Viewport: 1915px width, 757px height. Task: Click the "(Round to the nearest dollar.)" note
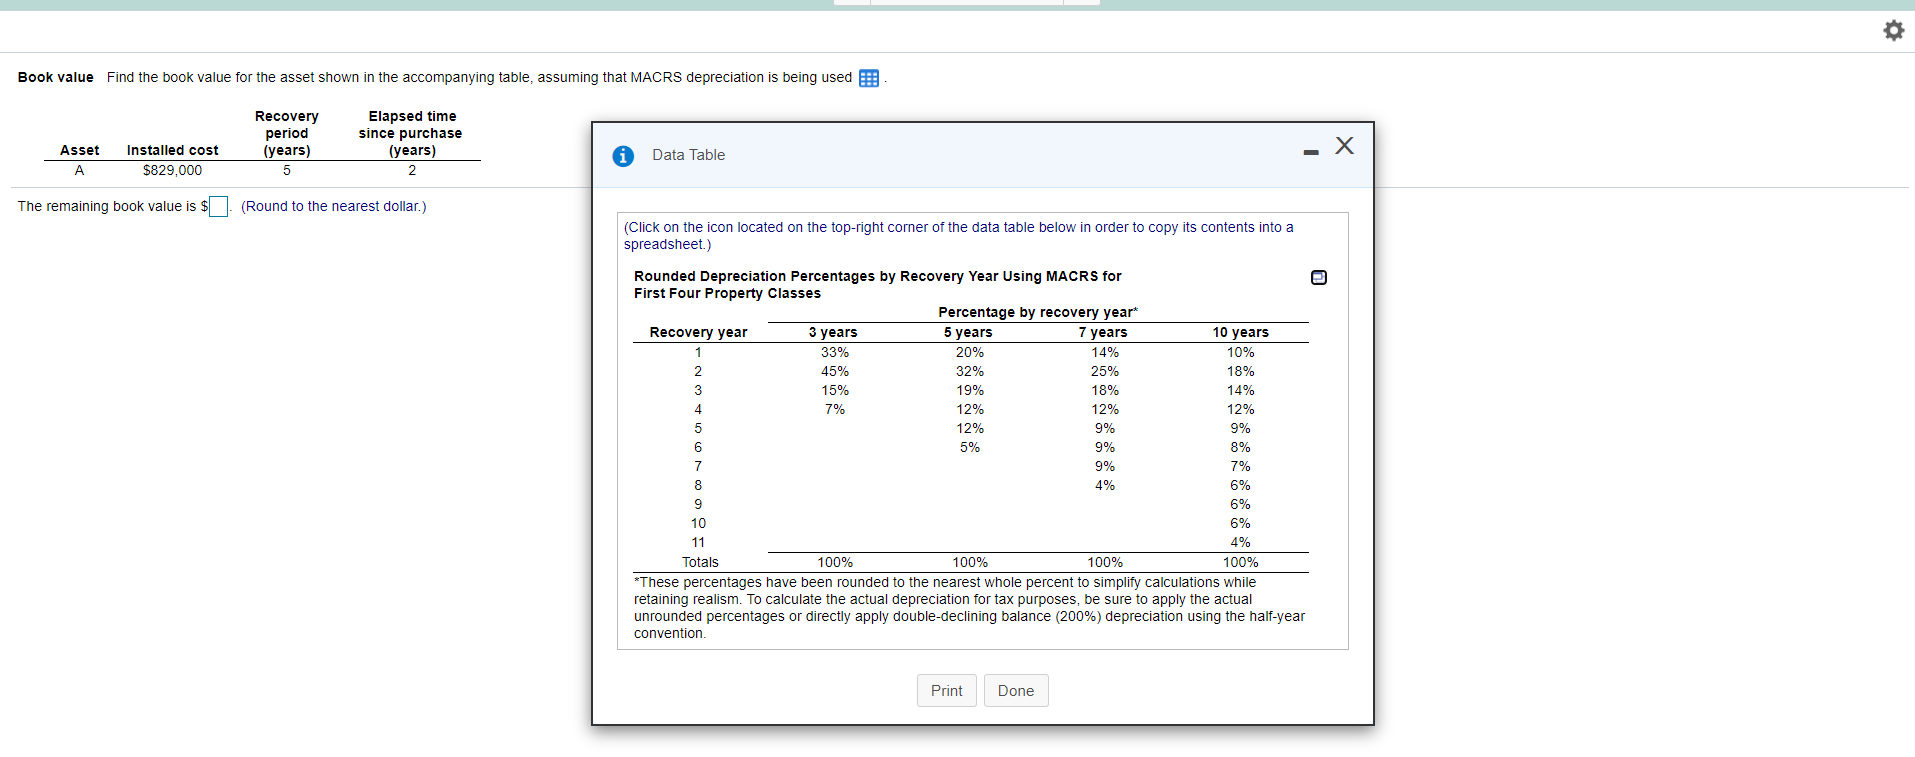pos(334,206)
